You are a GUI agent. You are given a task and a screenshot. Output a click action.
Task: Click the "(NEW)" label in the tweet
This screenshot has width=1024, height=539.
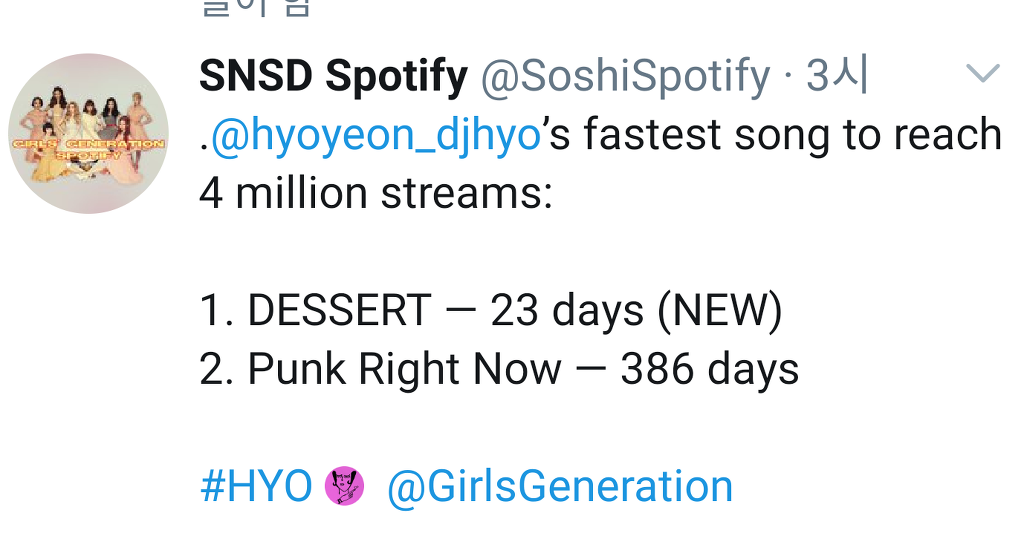coord(719,311)
